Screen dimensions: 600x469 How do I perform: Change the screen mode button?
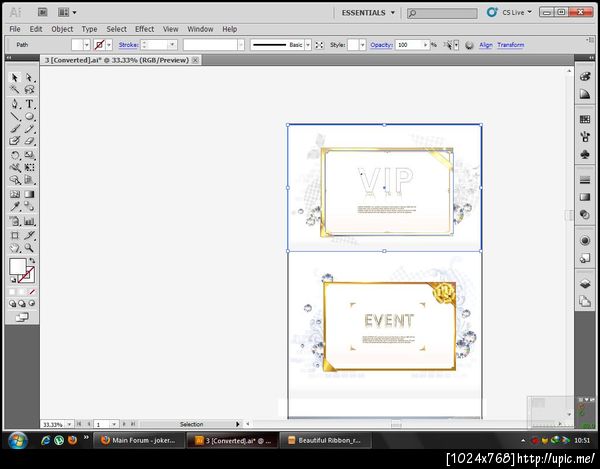click(22, 317)
